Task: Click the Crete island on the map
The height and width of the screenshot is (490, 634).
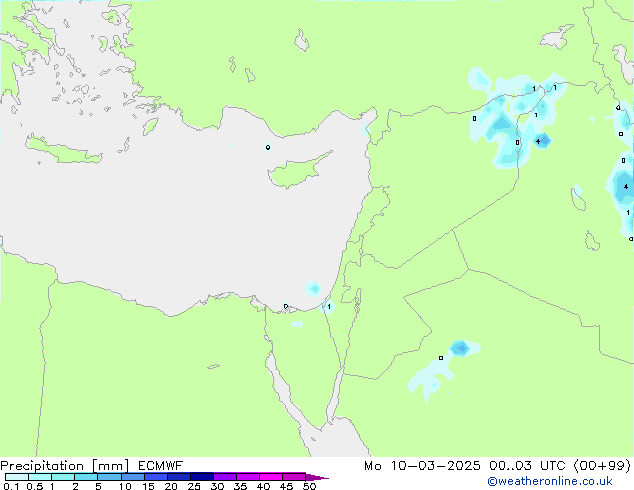Action: coord(63,152)
